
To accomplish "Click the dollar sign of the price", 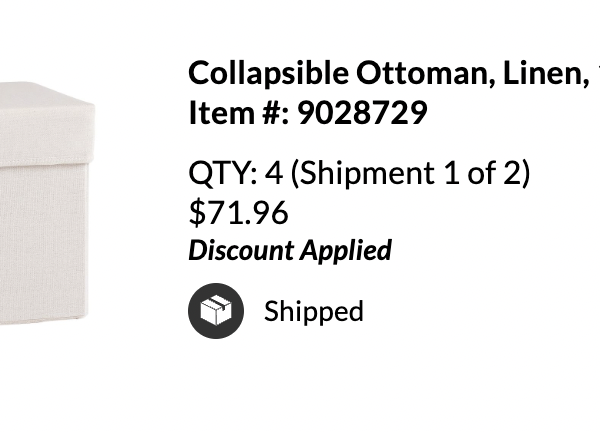I will [197, 213].
